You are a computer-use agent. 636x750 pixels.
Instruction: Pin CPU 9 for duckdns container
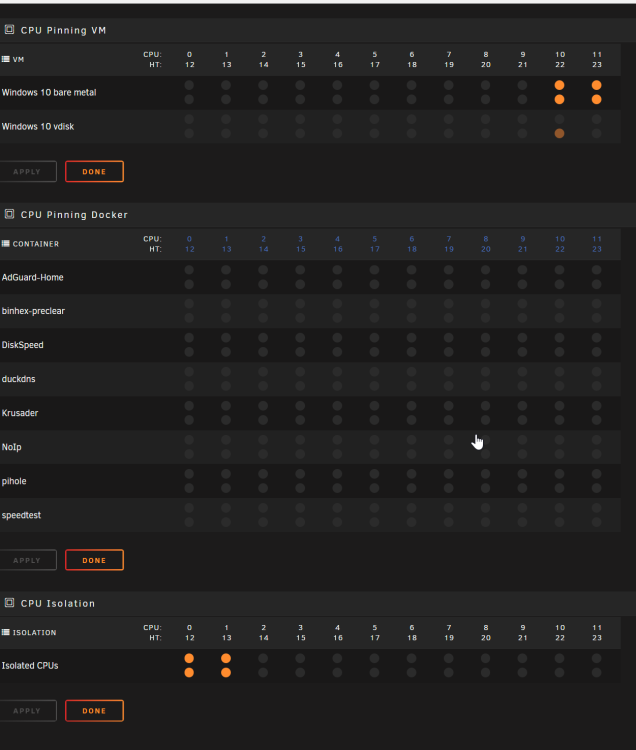[x=522, y=372]
